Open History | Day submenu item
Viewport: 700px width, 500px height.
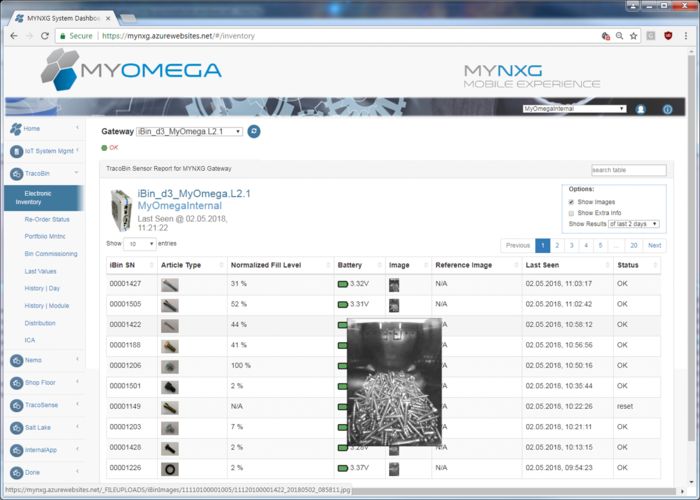(x=42, y=288)
